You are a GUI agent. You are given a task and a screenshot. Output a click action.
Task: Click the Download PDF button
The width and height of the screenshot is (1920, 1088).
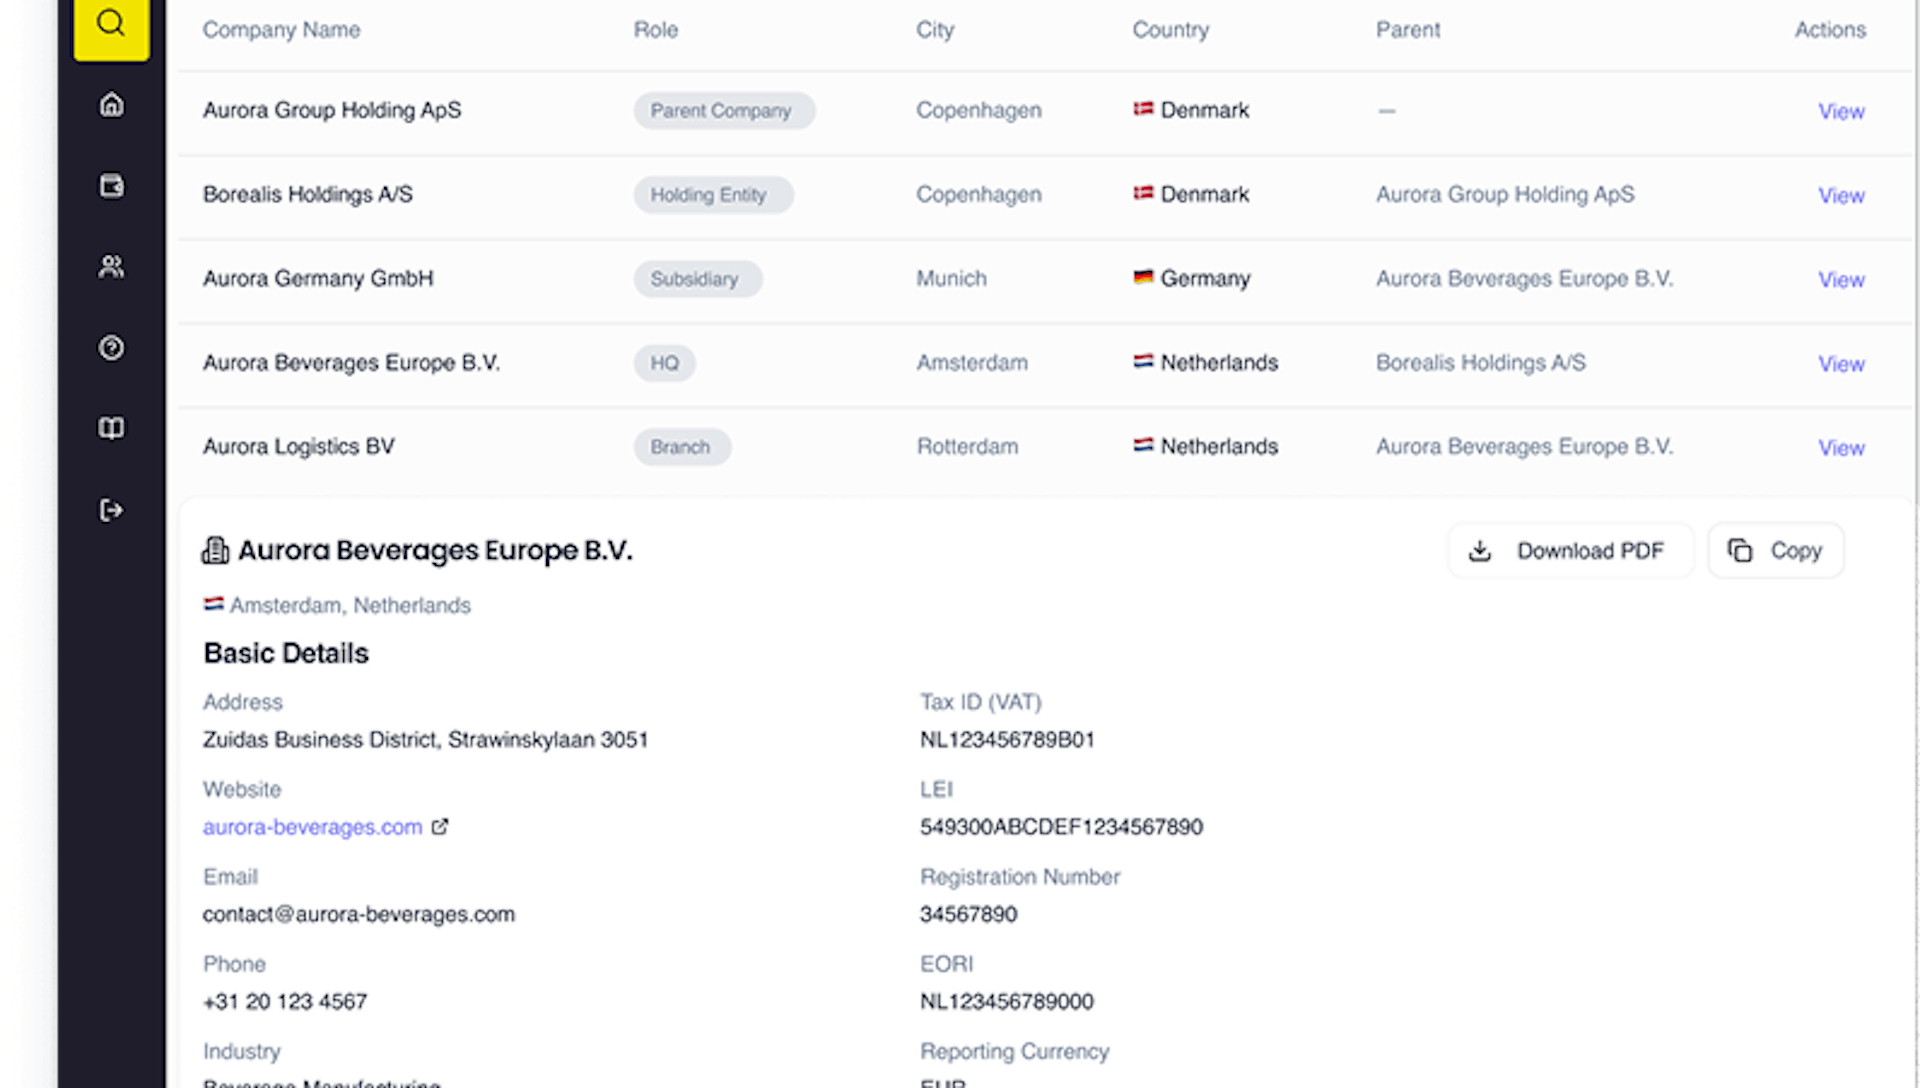(1570, 551)
